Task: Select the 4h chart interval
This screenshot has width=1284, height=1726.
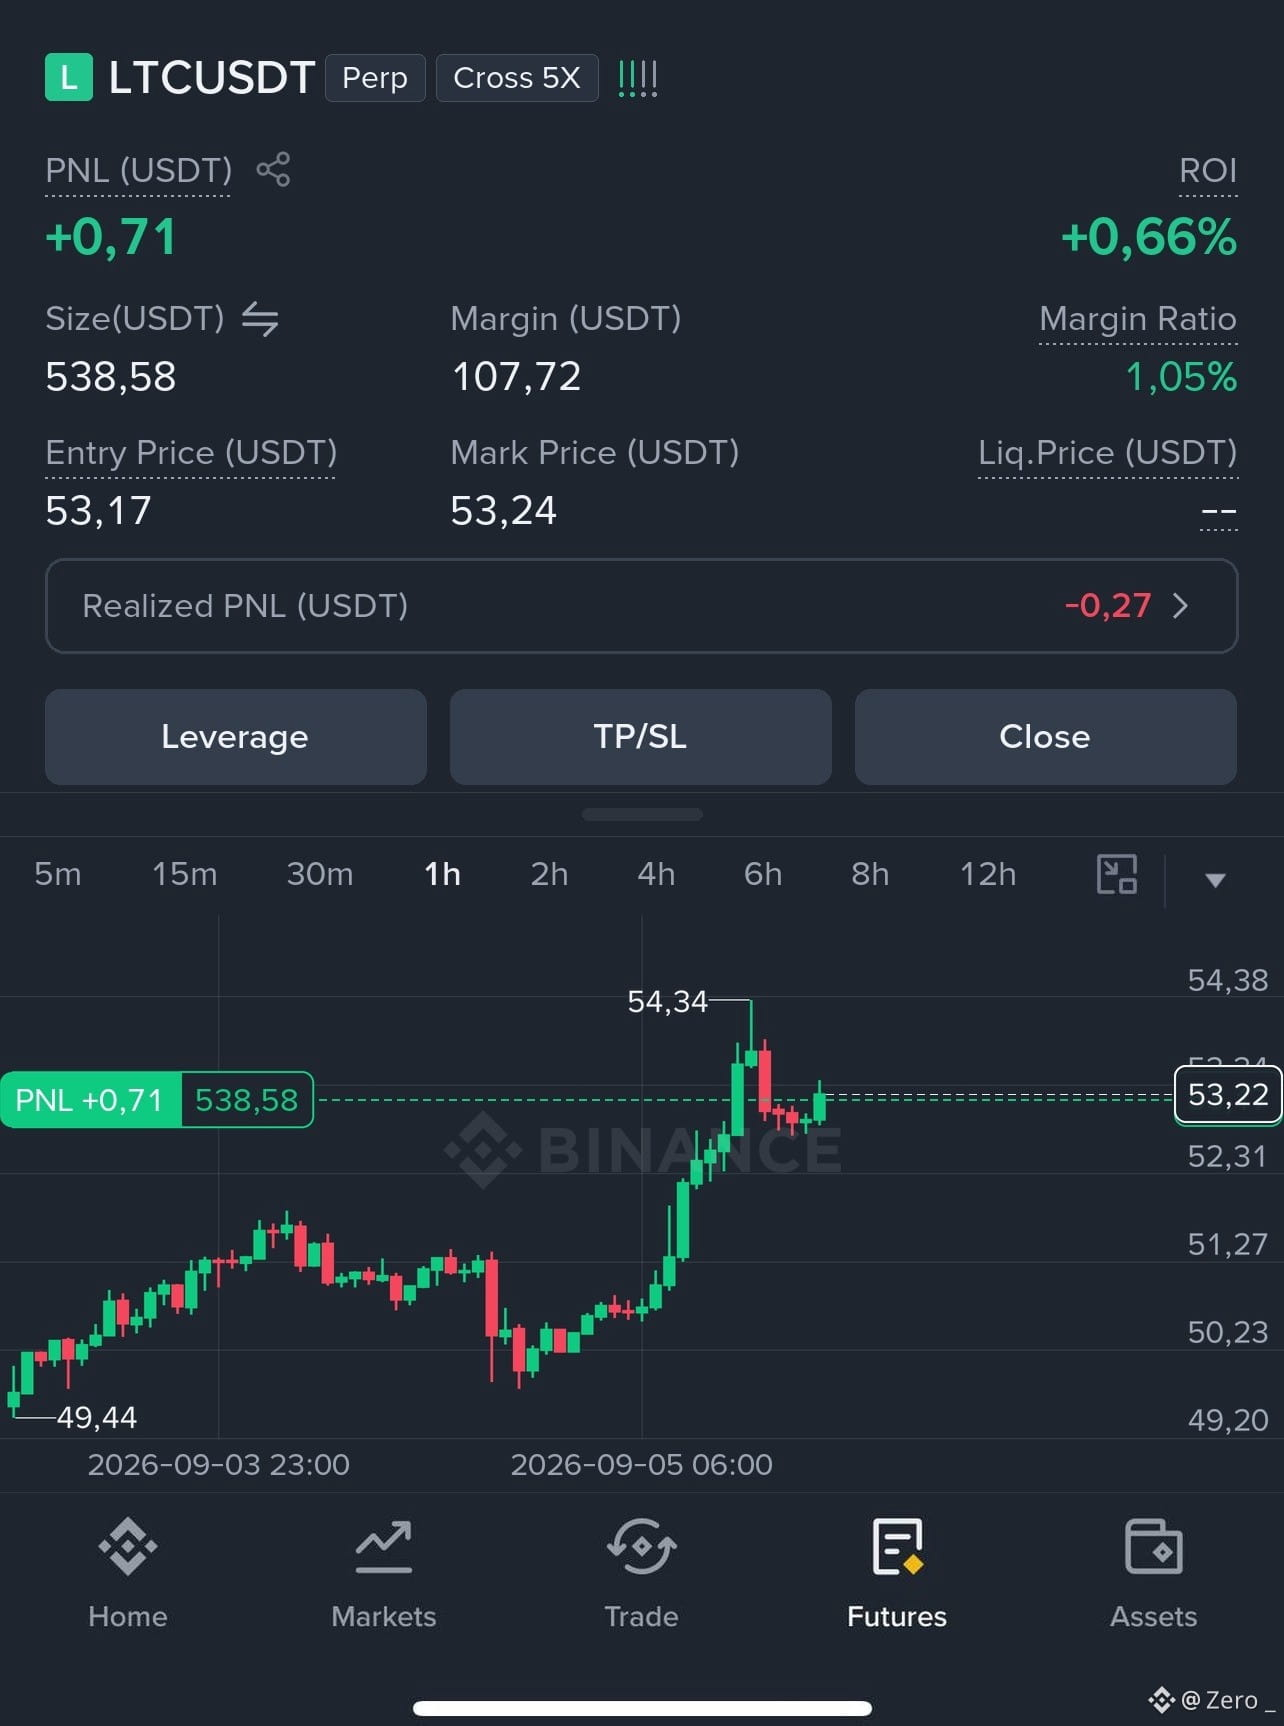Action: point(656,874)
